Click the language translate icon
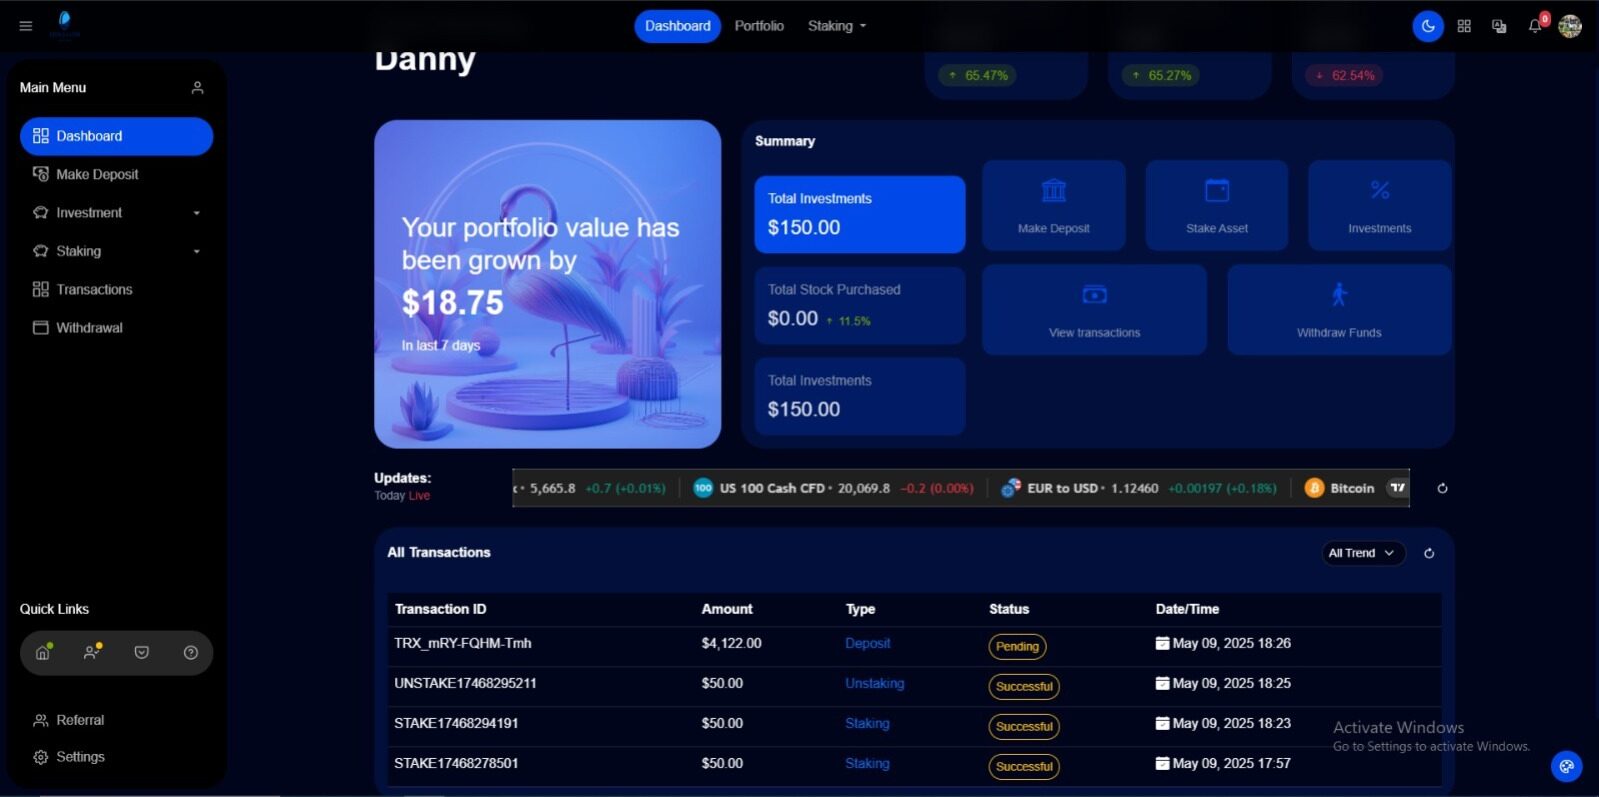The height and width of the screenshot is (797, 1599). point(1499,27)
